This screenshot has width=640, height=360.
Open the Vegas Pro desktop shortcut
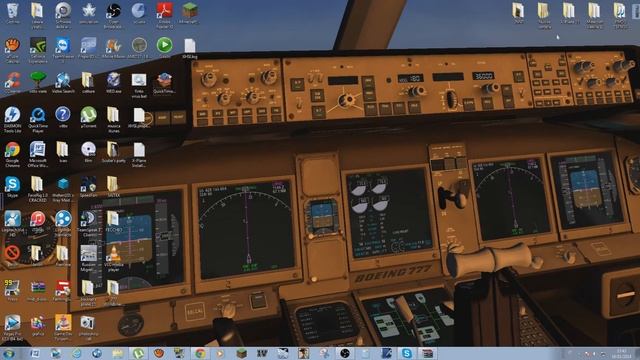13,327
